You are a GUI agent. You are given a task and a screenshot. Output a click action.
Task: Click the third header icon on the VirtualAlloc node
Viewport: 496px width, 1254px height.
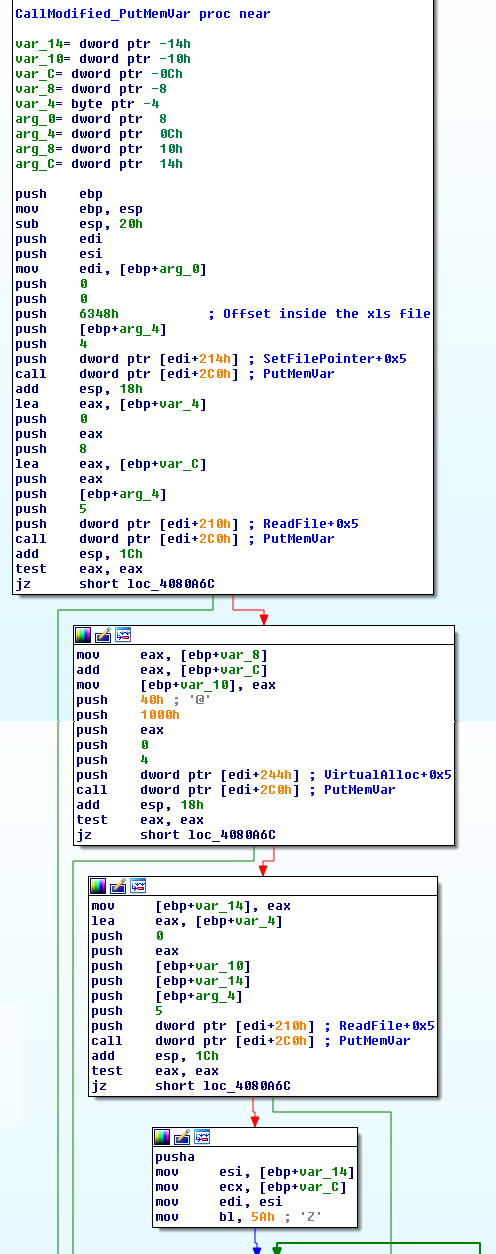(x=123, y=635)
